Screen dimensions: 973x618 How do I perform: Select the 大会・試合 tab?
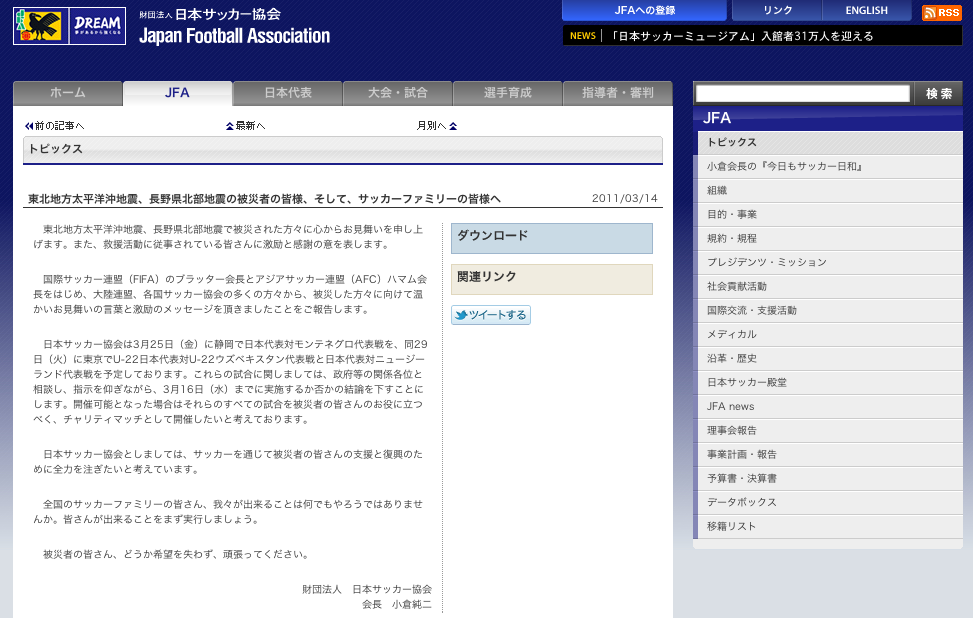[397, 93]
